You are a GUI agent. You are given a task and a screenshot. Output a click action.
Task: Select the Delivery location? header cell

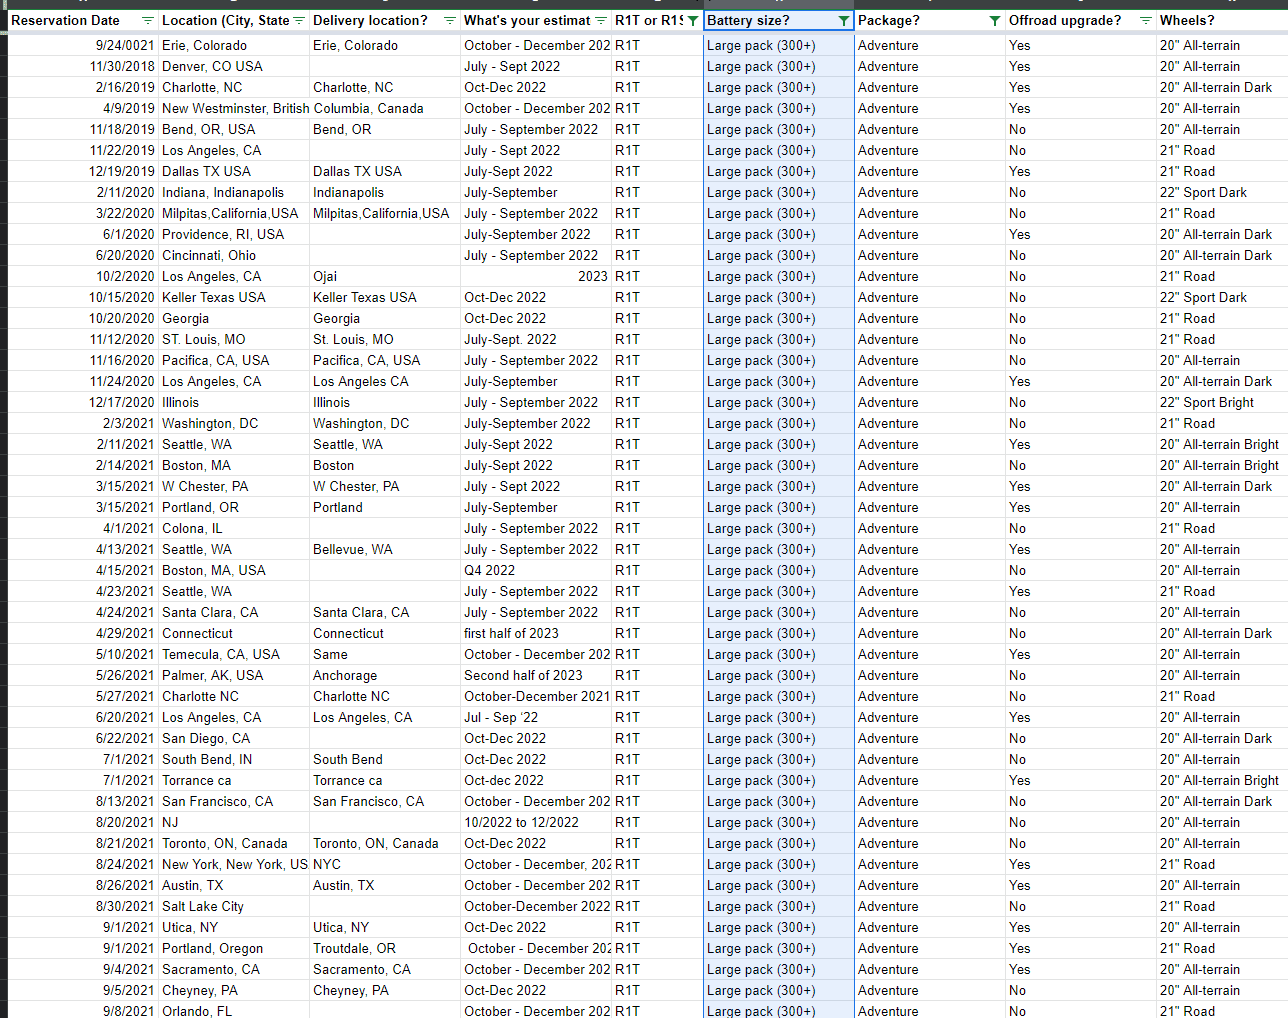pos(385,21)
